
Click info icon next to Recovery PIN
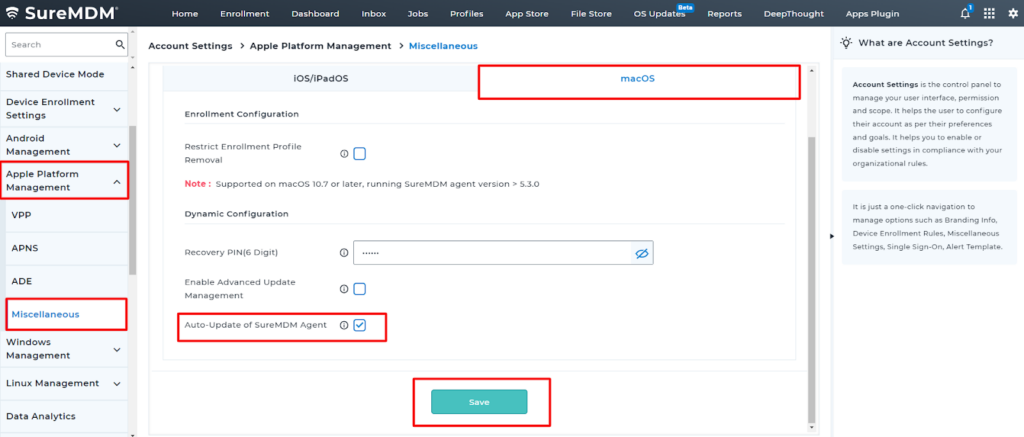point(344,254)
